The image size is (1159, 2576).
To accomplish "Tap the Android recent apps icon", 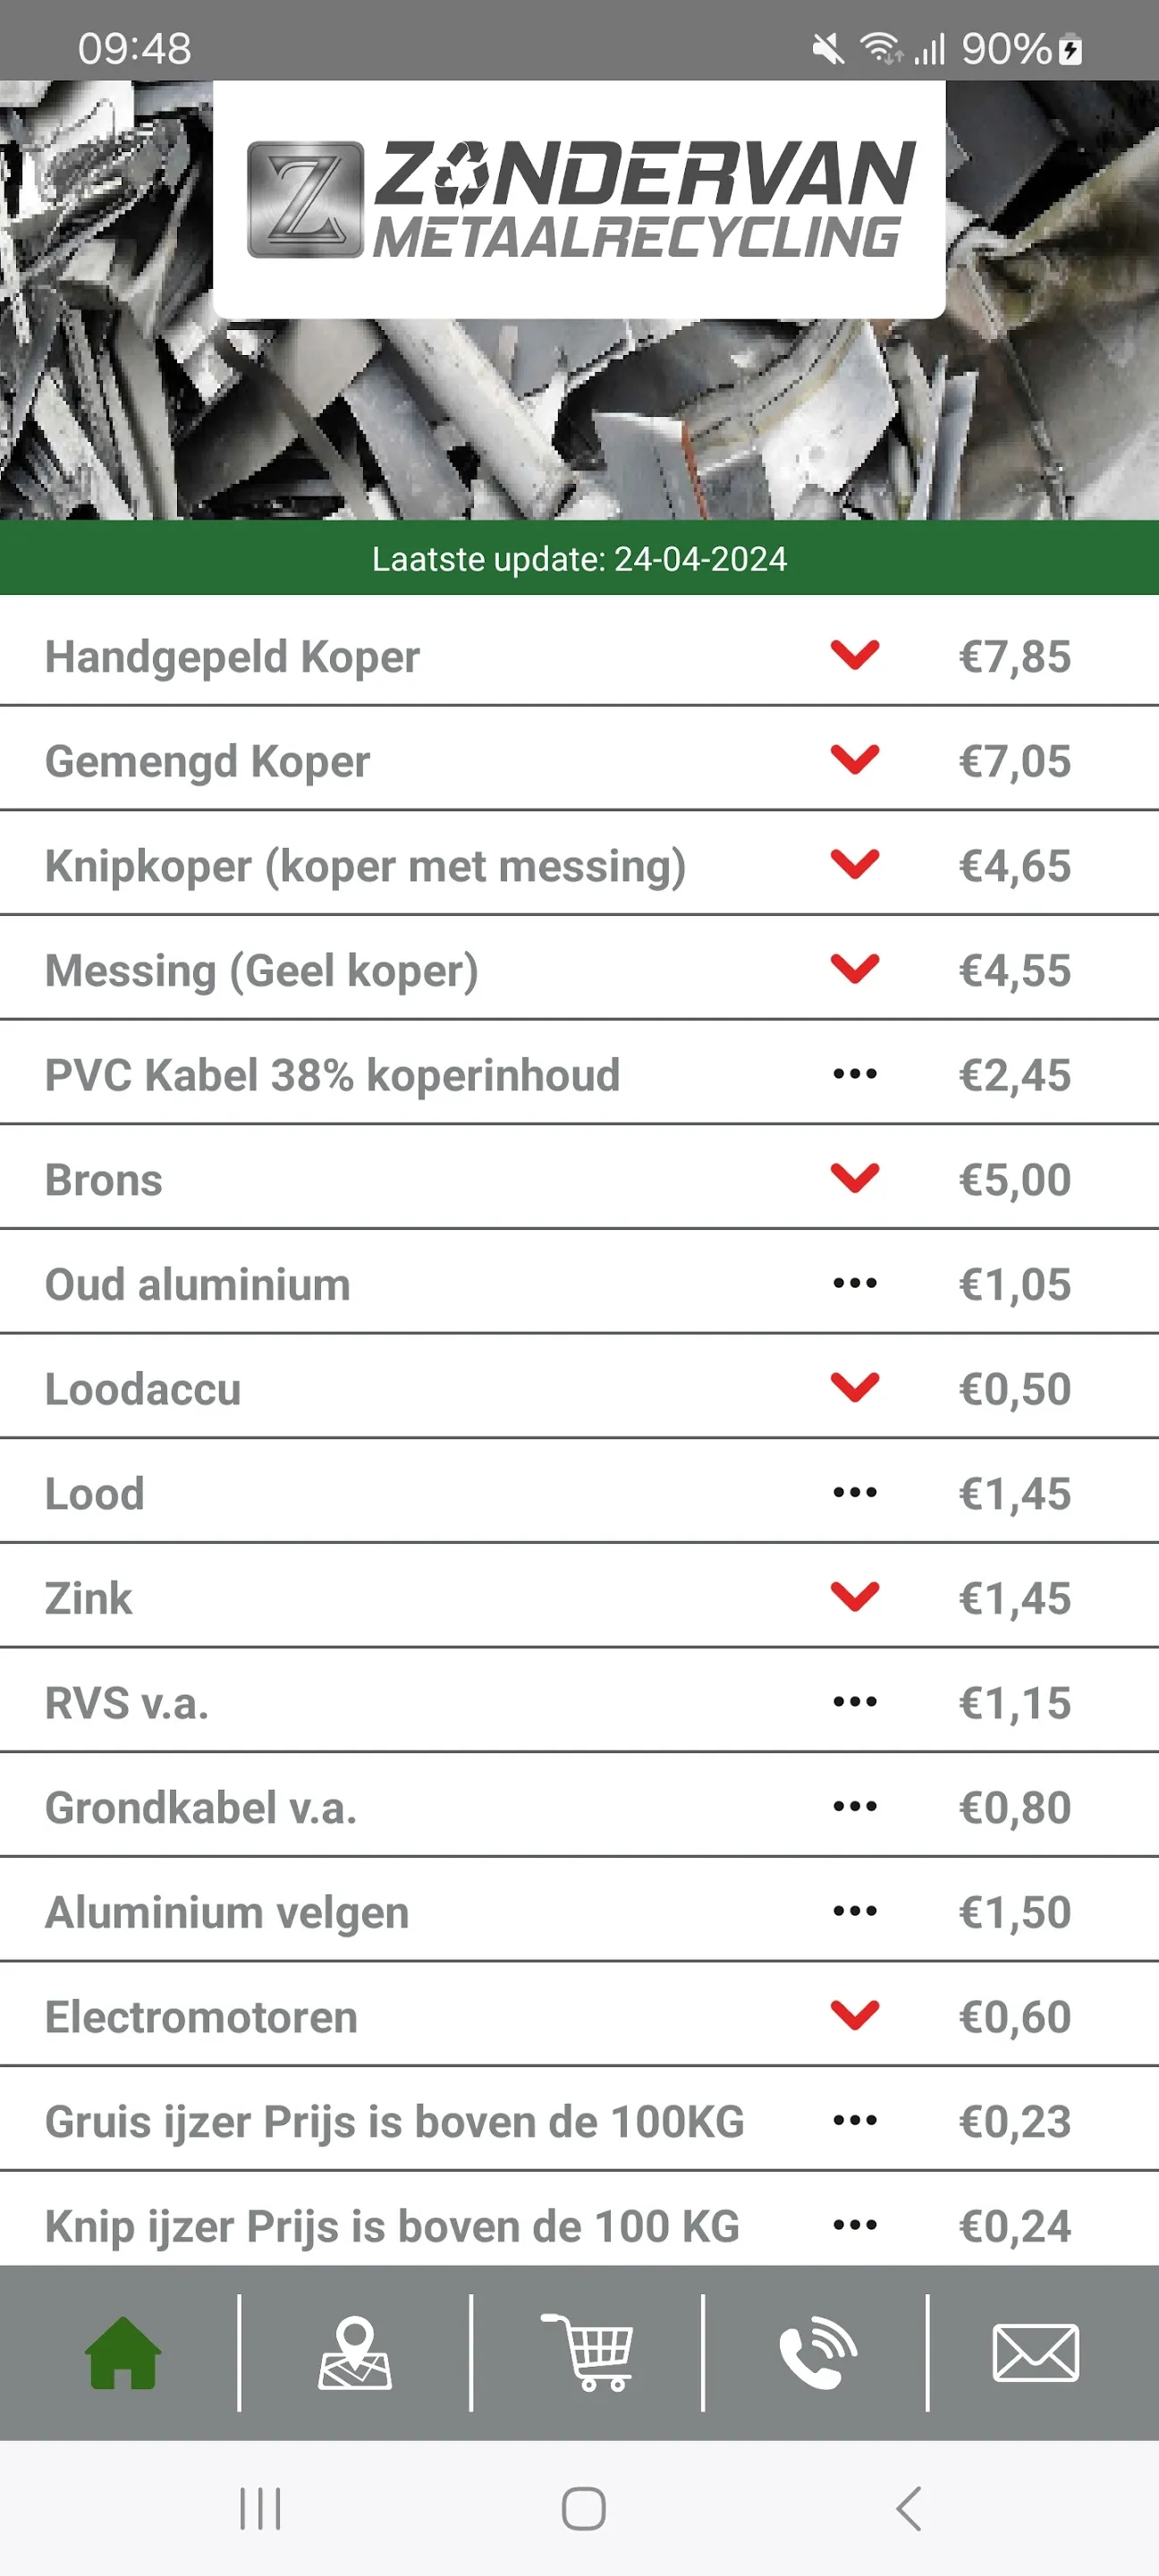I will [260, 2508].
